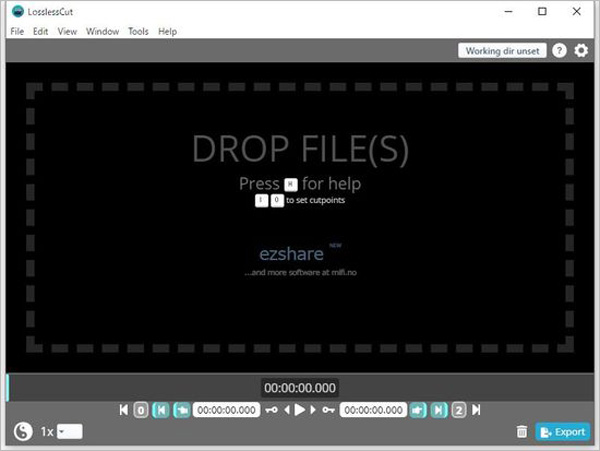
Task: Open the View menu
Action: pyautogui.click(x=67, y=31)
